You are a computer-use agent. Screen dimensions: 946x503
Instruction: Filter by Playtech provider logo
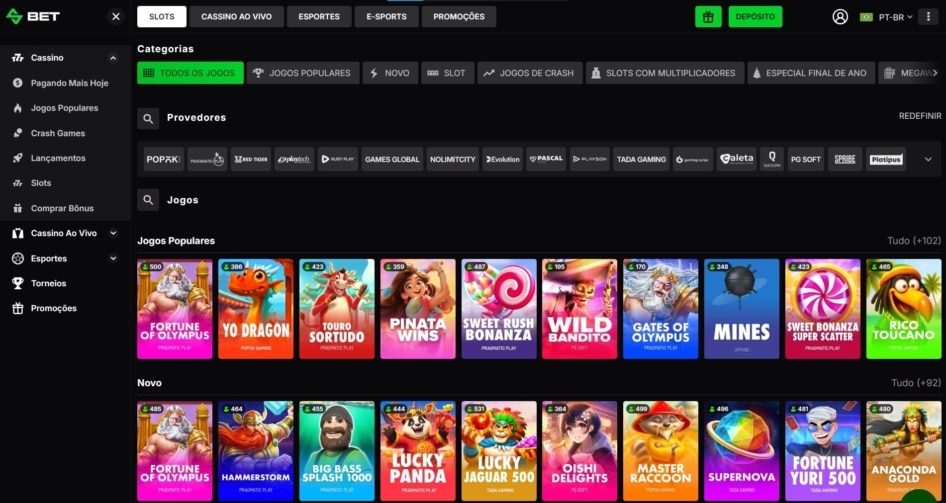pyautogui.click(x=294, y=159)
